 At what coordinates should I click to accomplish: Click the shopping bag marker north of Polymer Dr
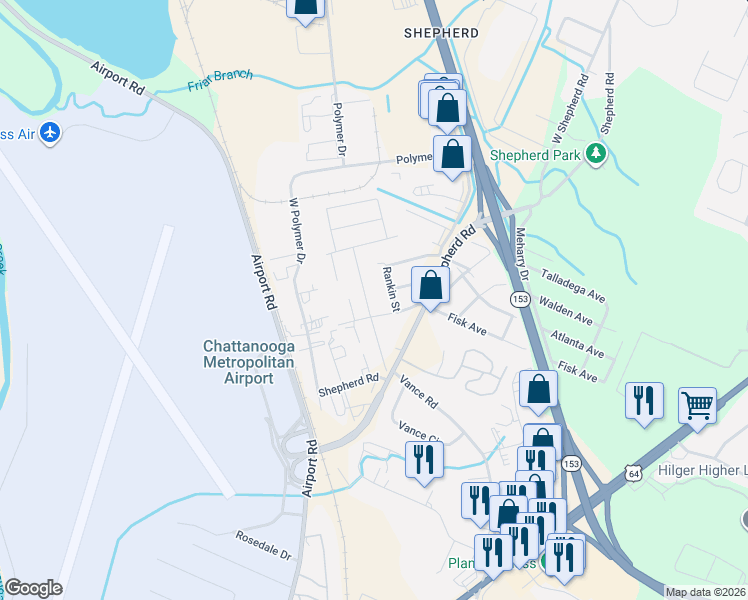coord(305,10)
